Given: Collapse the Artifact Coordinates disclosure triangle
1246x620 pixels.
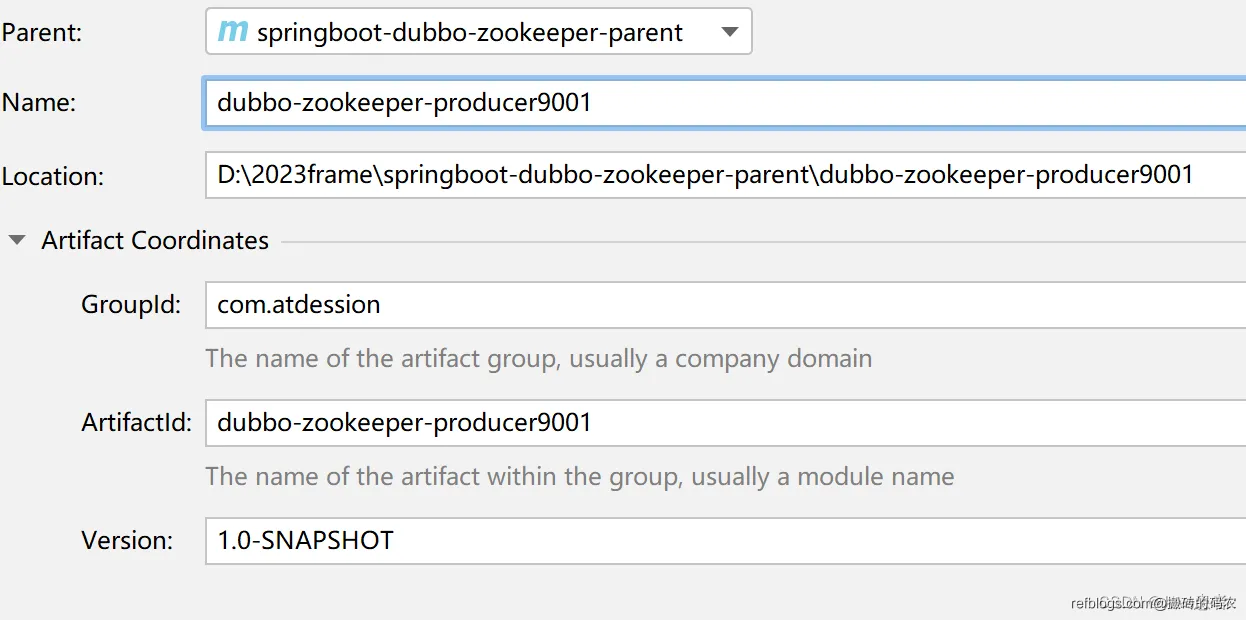Looking at the screenshot, I should click(x=17, y=240).
